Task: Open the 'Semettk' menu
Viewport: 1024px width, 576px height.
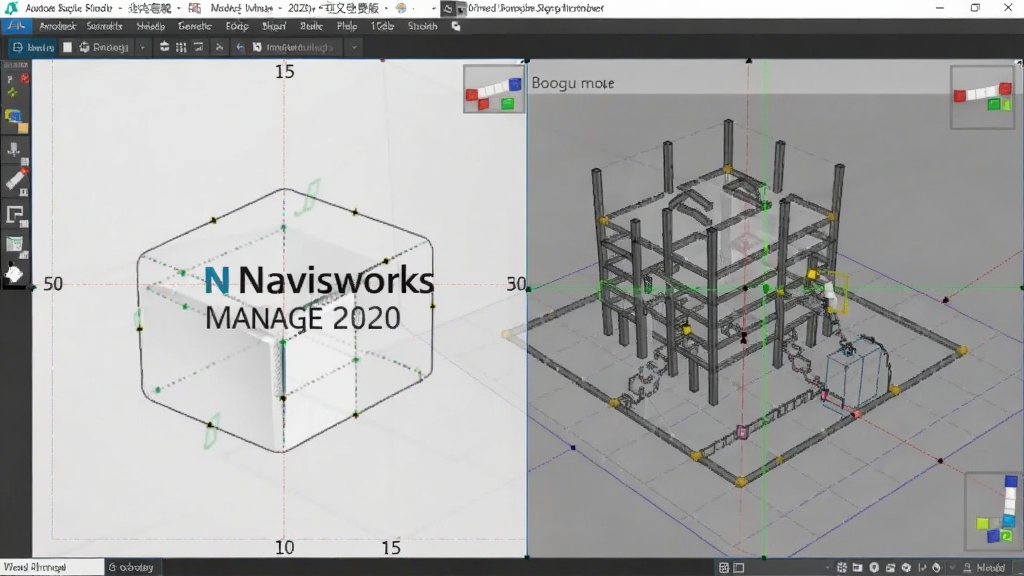Action: tap(104, 26)
